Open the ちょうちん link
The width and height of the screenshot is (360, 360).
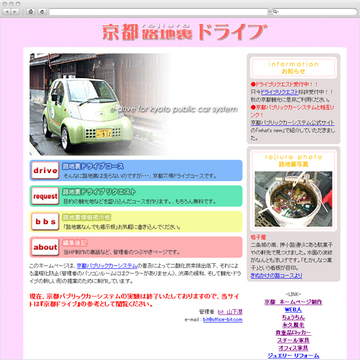[293, 318]
